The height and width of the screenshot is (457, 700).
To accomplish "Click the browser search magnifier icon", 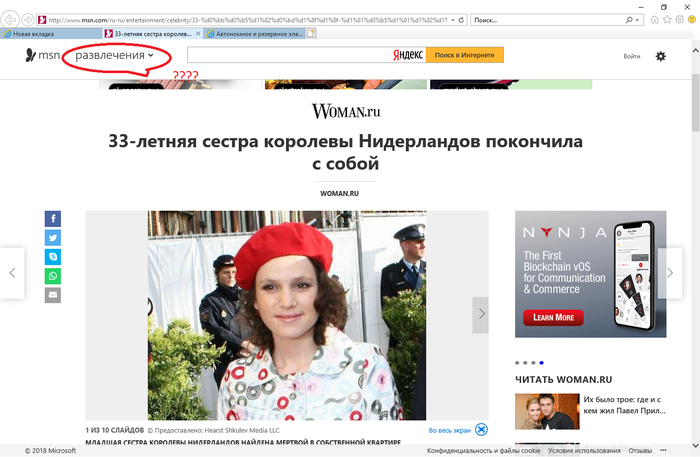I will click(629, 20).
